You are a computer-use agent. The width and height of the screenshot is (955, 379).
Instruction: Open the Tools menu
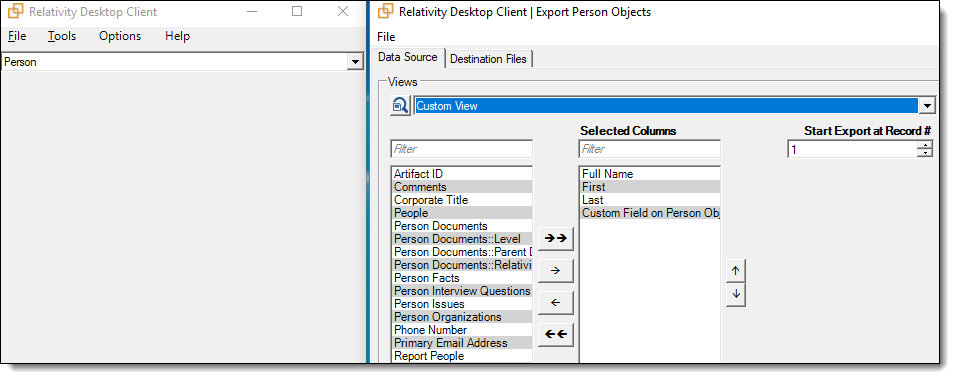click(62, 36)
